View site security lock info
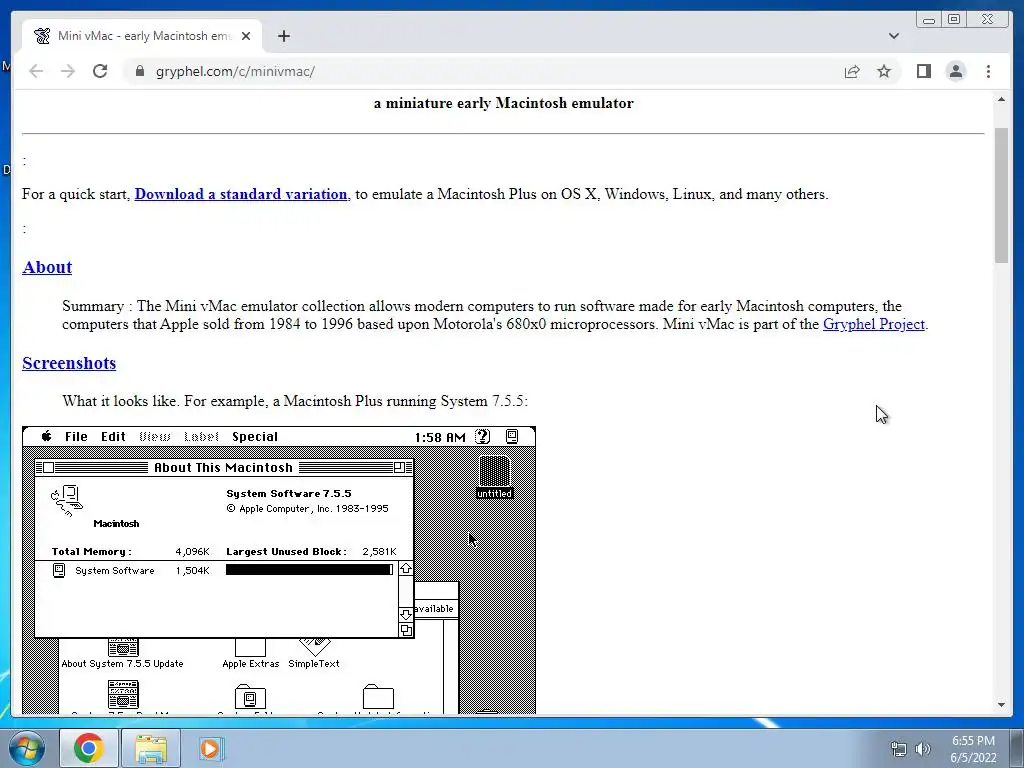This screenshot has width=1024, height=768. click(139, 71)
